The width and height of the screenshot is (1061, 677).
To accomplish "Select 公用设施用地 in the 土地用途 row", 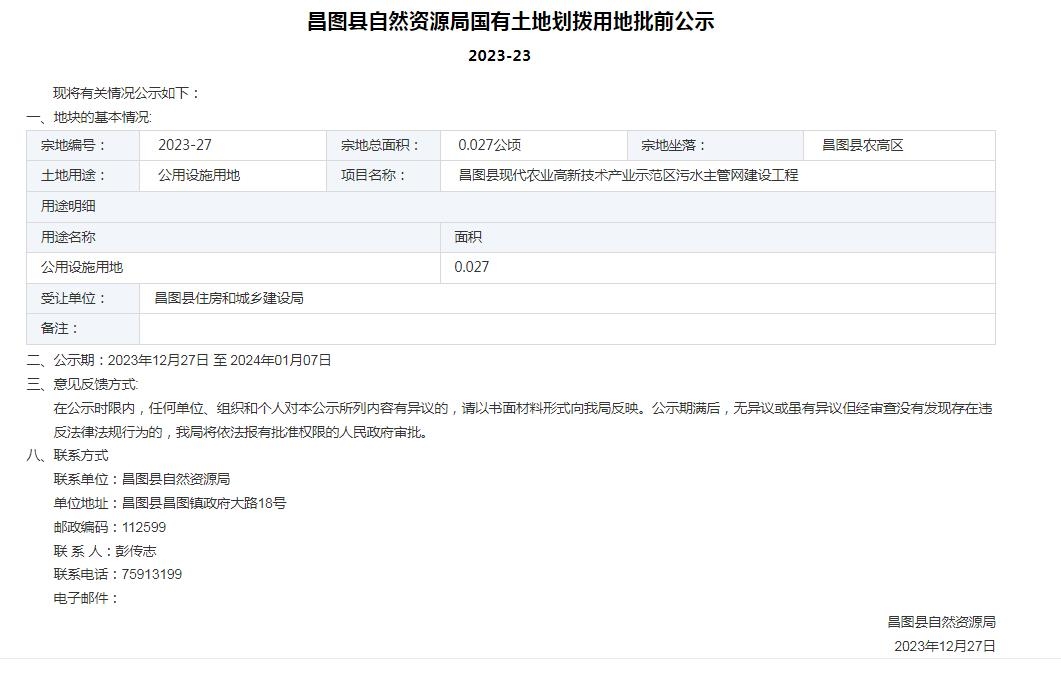I will point(199,176).
